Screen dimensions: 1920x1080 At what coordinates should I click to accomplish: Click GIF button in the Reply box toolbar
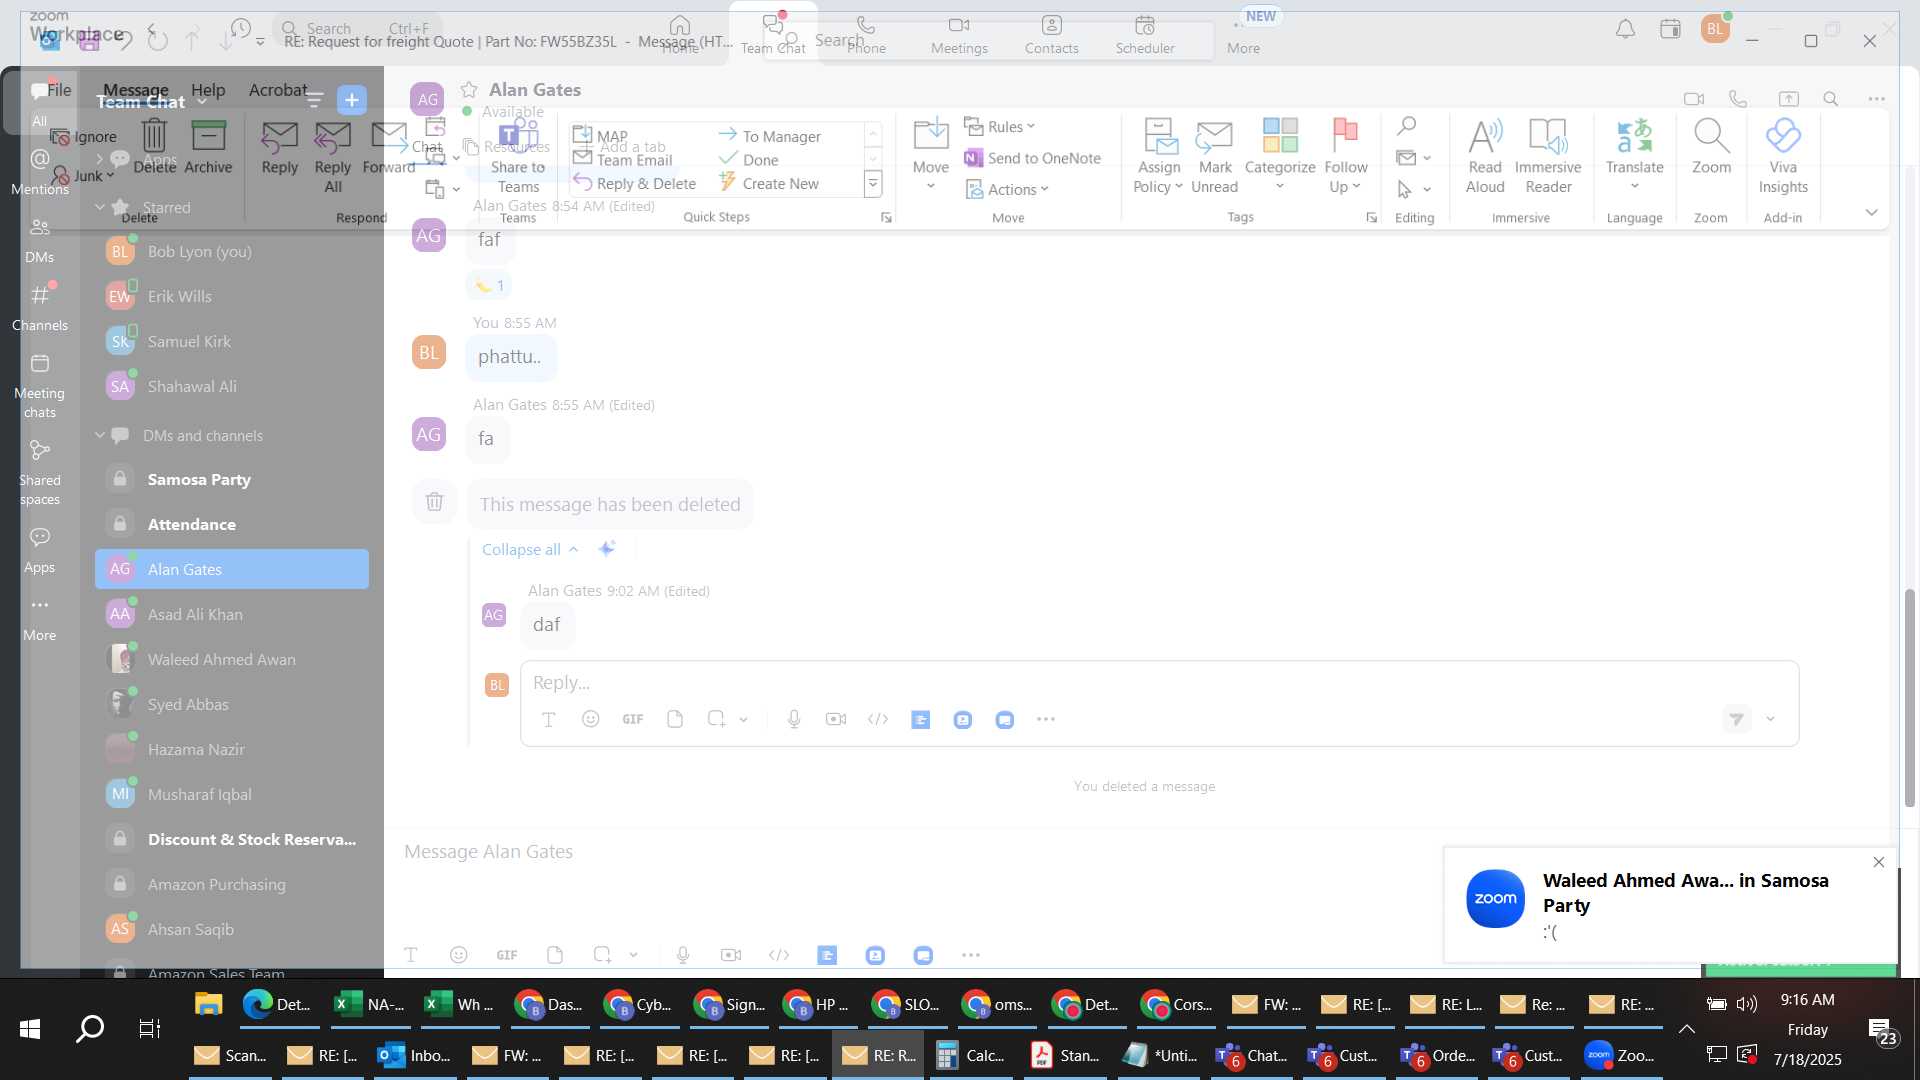(x=632, y=719)
